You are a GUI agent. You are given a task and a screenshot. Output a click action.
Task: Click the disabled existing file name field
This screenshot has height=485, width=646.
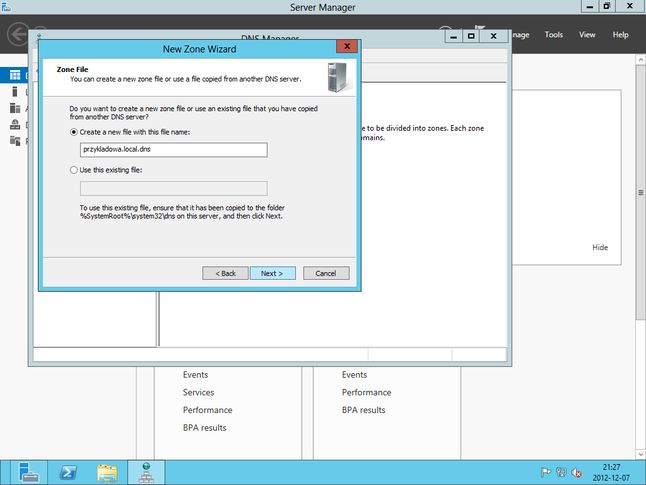point(173,188)
